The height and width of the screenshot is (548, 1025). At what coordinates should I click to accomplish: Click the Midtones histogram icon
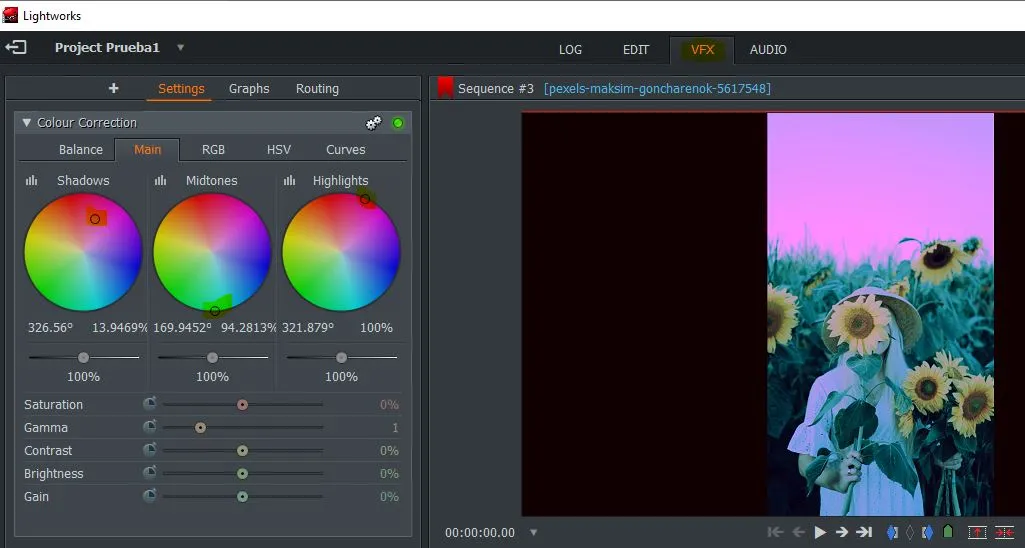[x=160, y=180]
